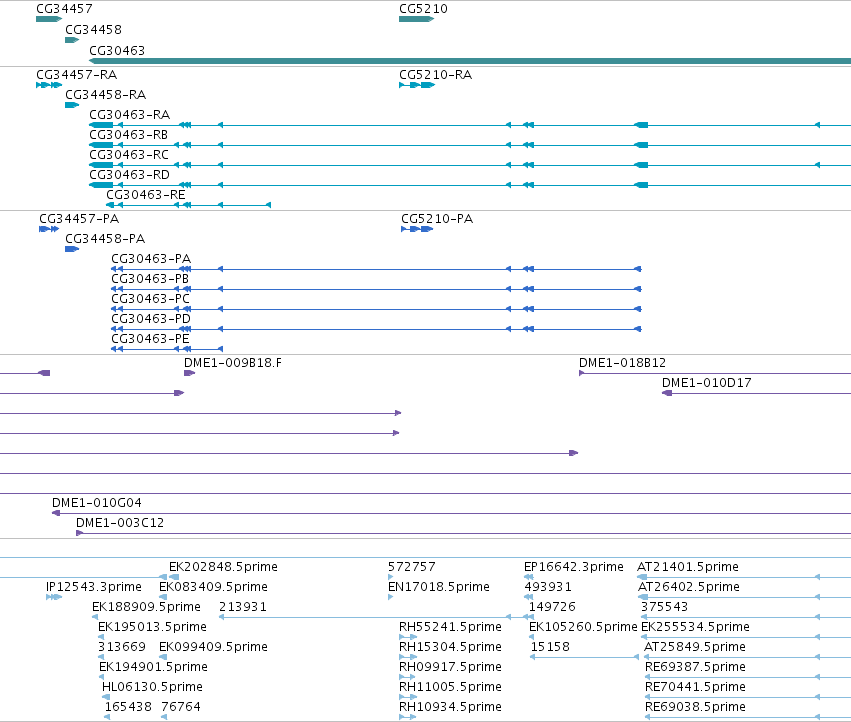Image resolution: width=851 pixels, height=722 pixels.
Task: Click clone DME1-003C12
Action: pos(463,533)
